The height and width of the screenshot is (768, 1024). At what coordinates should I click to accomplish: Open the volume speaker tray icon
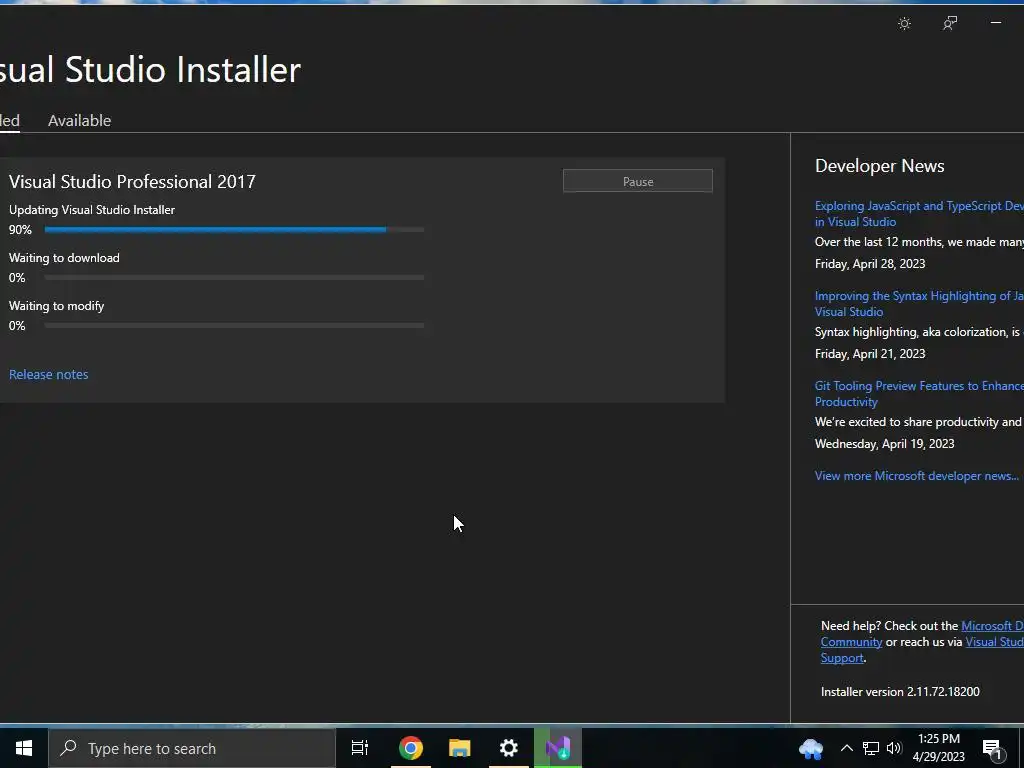click(894, 748)
